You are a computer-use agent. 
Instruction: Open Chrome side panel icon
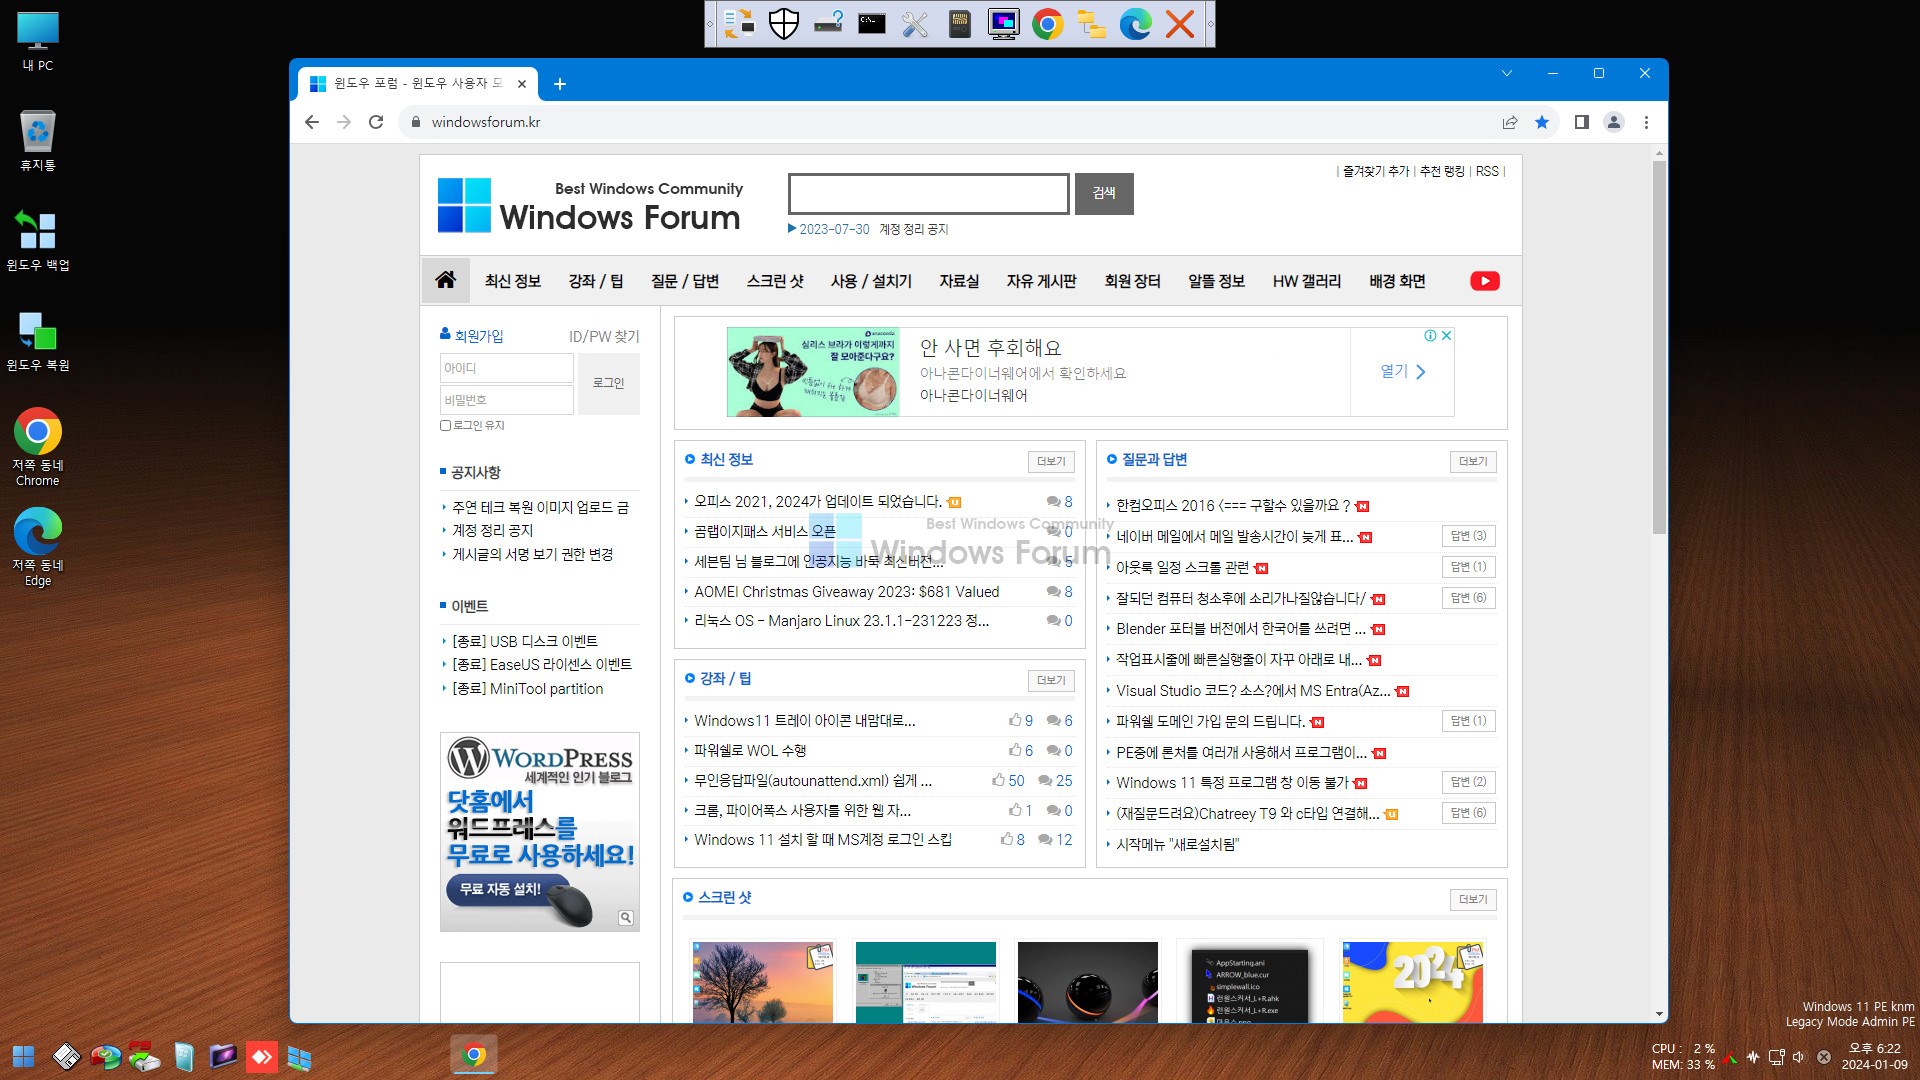[x=1581, y=122]
